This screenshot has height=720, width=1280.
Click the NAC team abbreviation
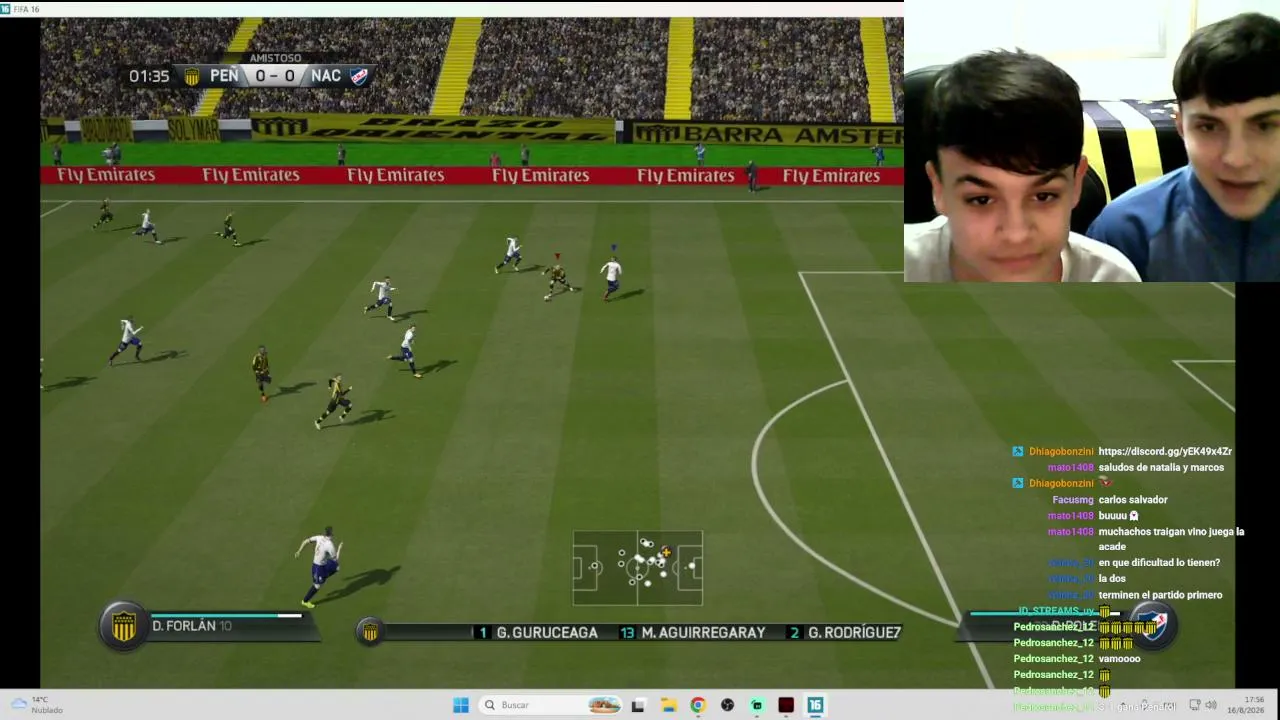tap(326, 76)
